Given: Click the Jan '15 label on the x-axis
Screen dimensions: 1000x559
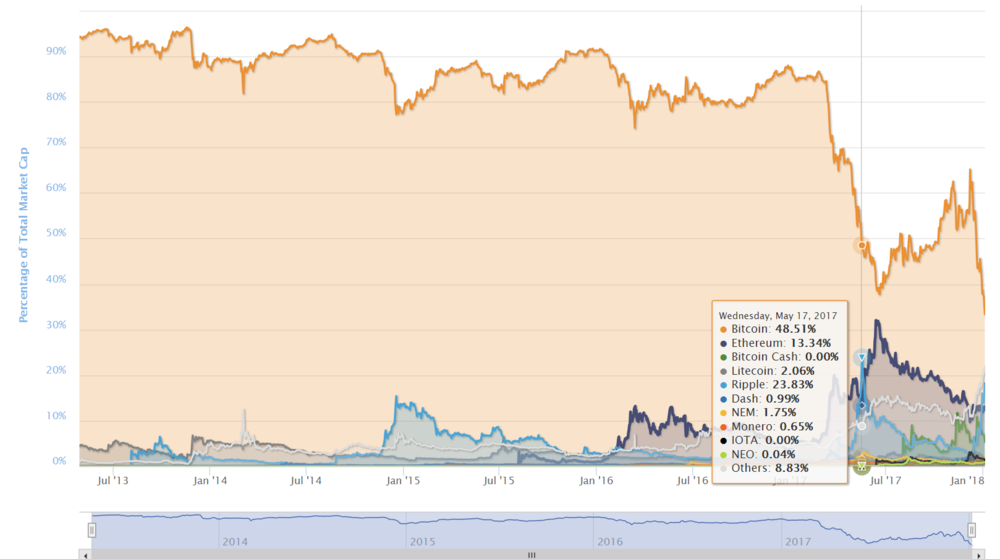Looking at the screenshot, I should point(403,481).
